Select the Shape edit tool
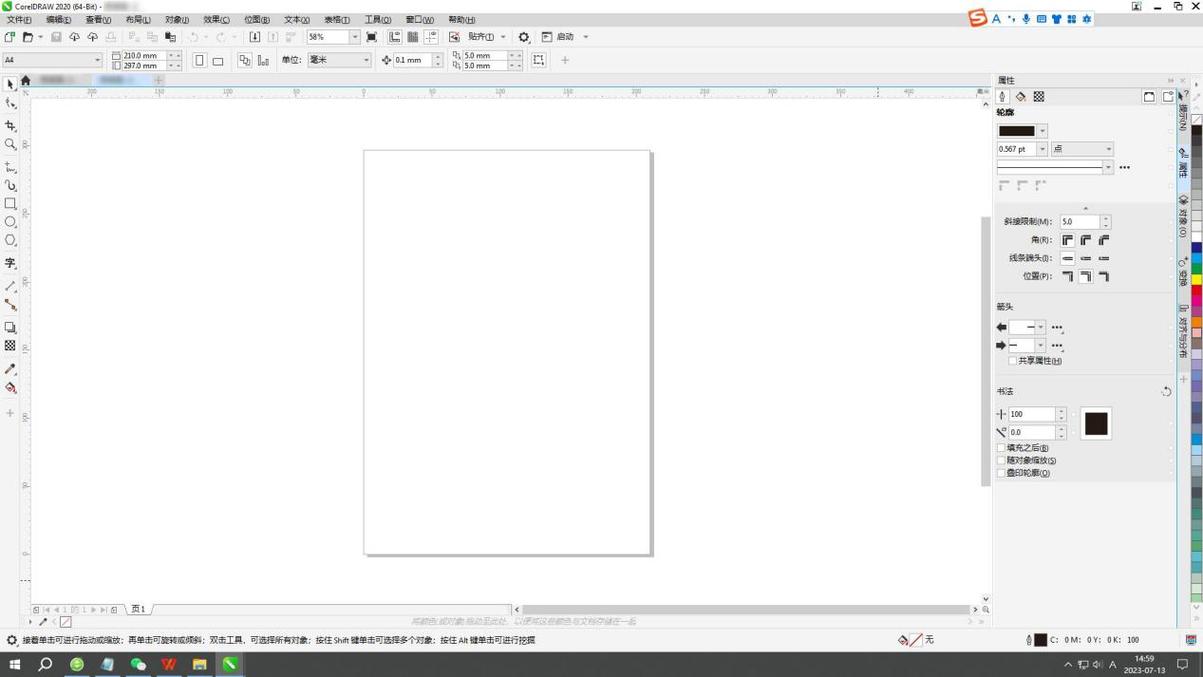This screenshot has height=677, width=1203. [x=10, y=104]
